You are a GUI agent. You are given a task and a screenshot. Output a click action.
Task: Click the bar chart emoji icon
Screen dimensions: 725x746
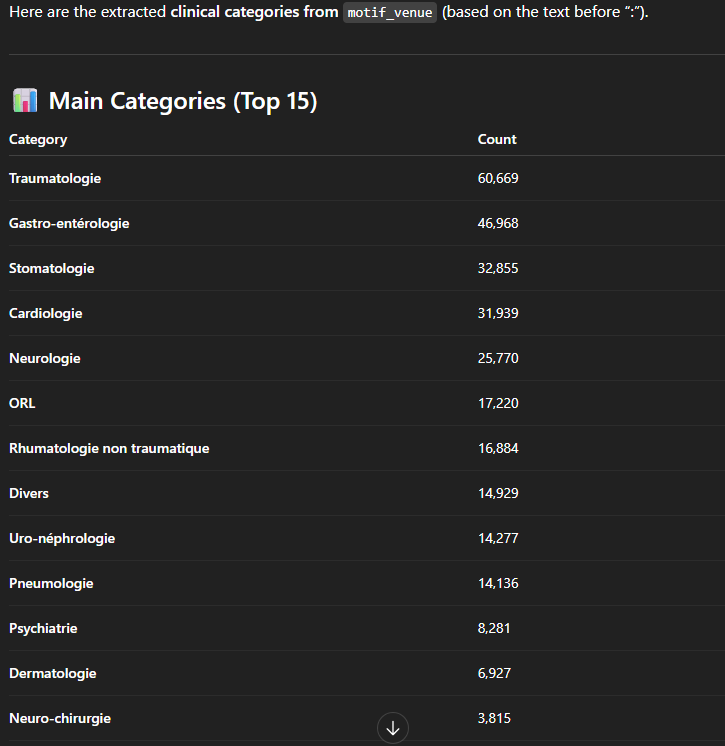pos(25,101)
